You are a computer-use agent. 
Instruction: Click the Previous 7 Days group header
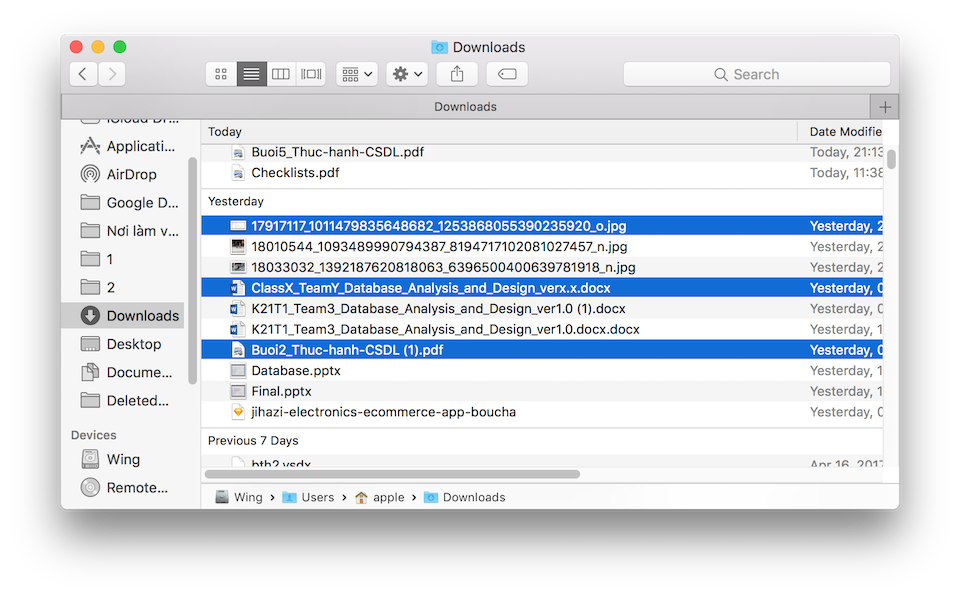[x=253, y=441]
